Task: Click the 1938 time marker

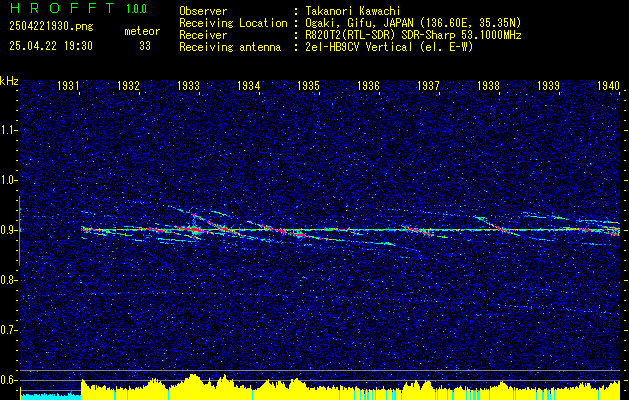Action: point(488,85)
